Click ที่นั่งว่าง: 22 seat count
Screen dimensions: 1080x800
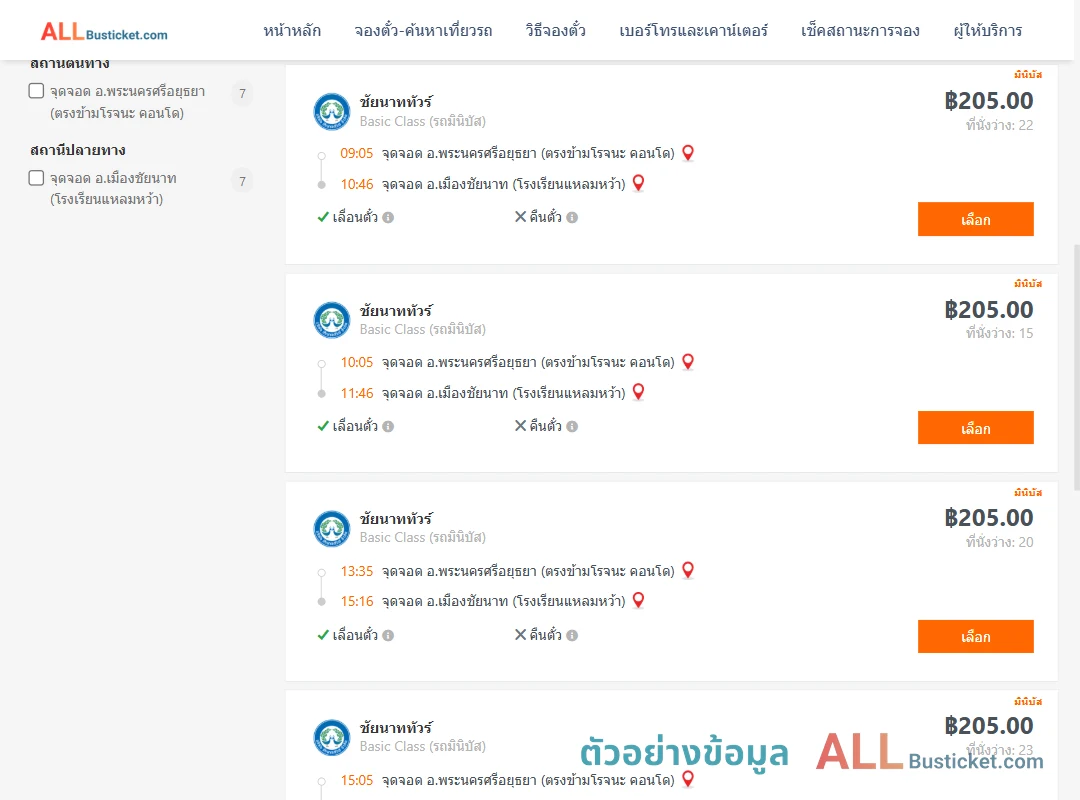[x=999, y=125]
